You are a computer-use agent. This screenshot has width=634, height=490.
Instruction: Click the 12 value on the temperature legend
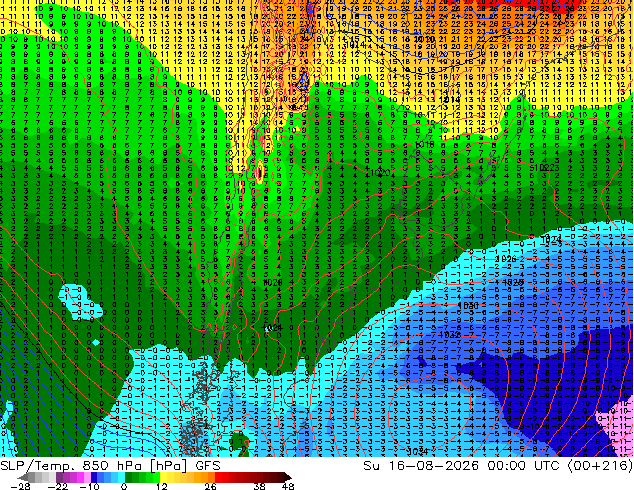(x=162, y=486)
